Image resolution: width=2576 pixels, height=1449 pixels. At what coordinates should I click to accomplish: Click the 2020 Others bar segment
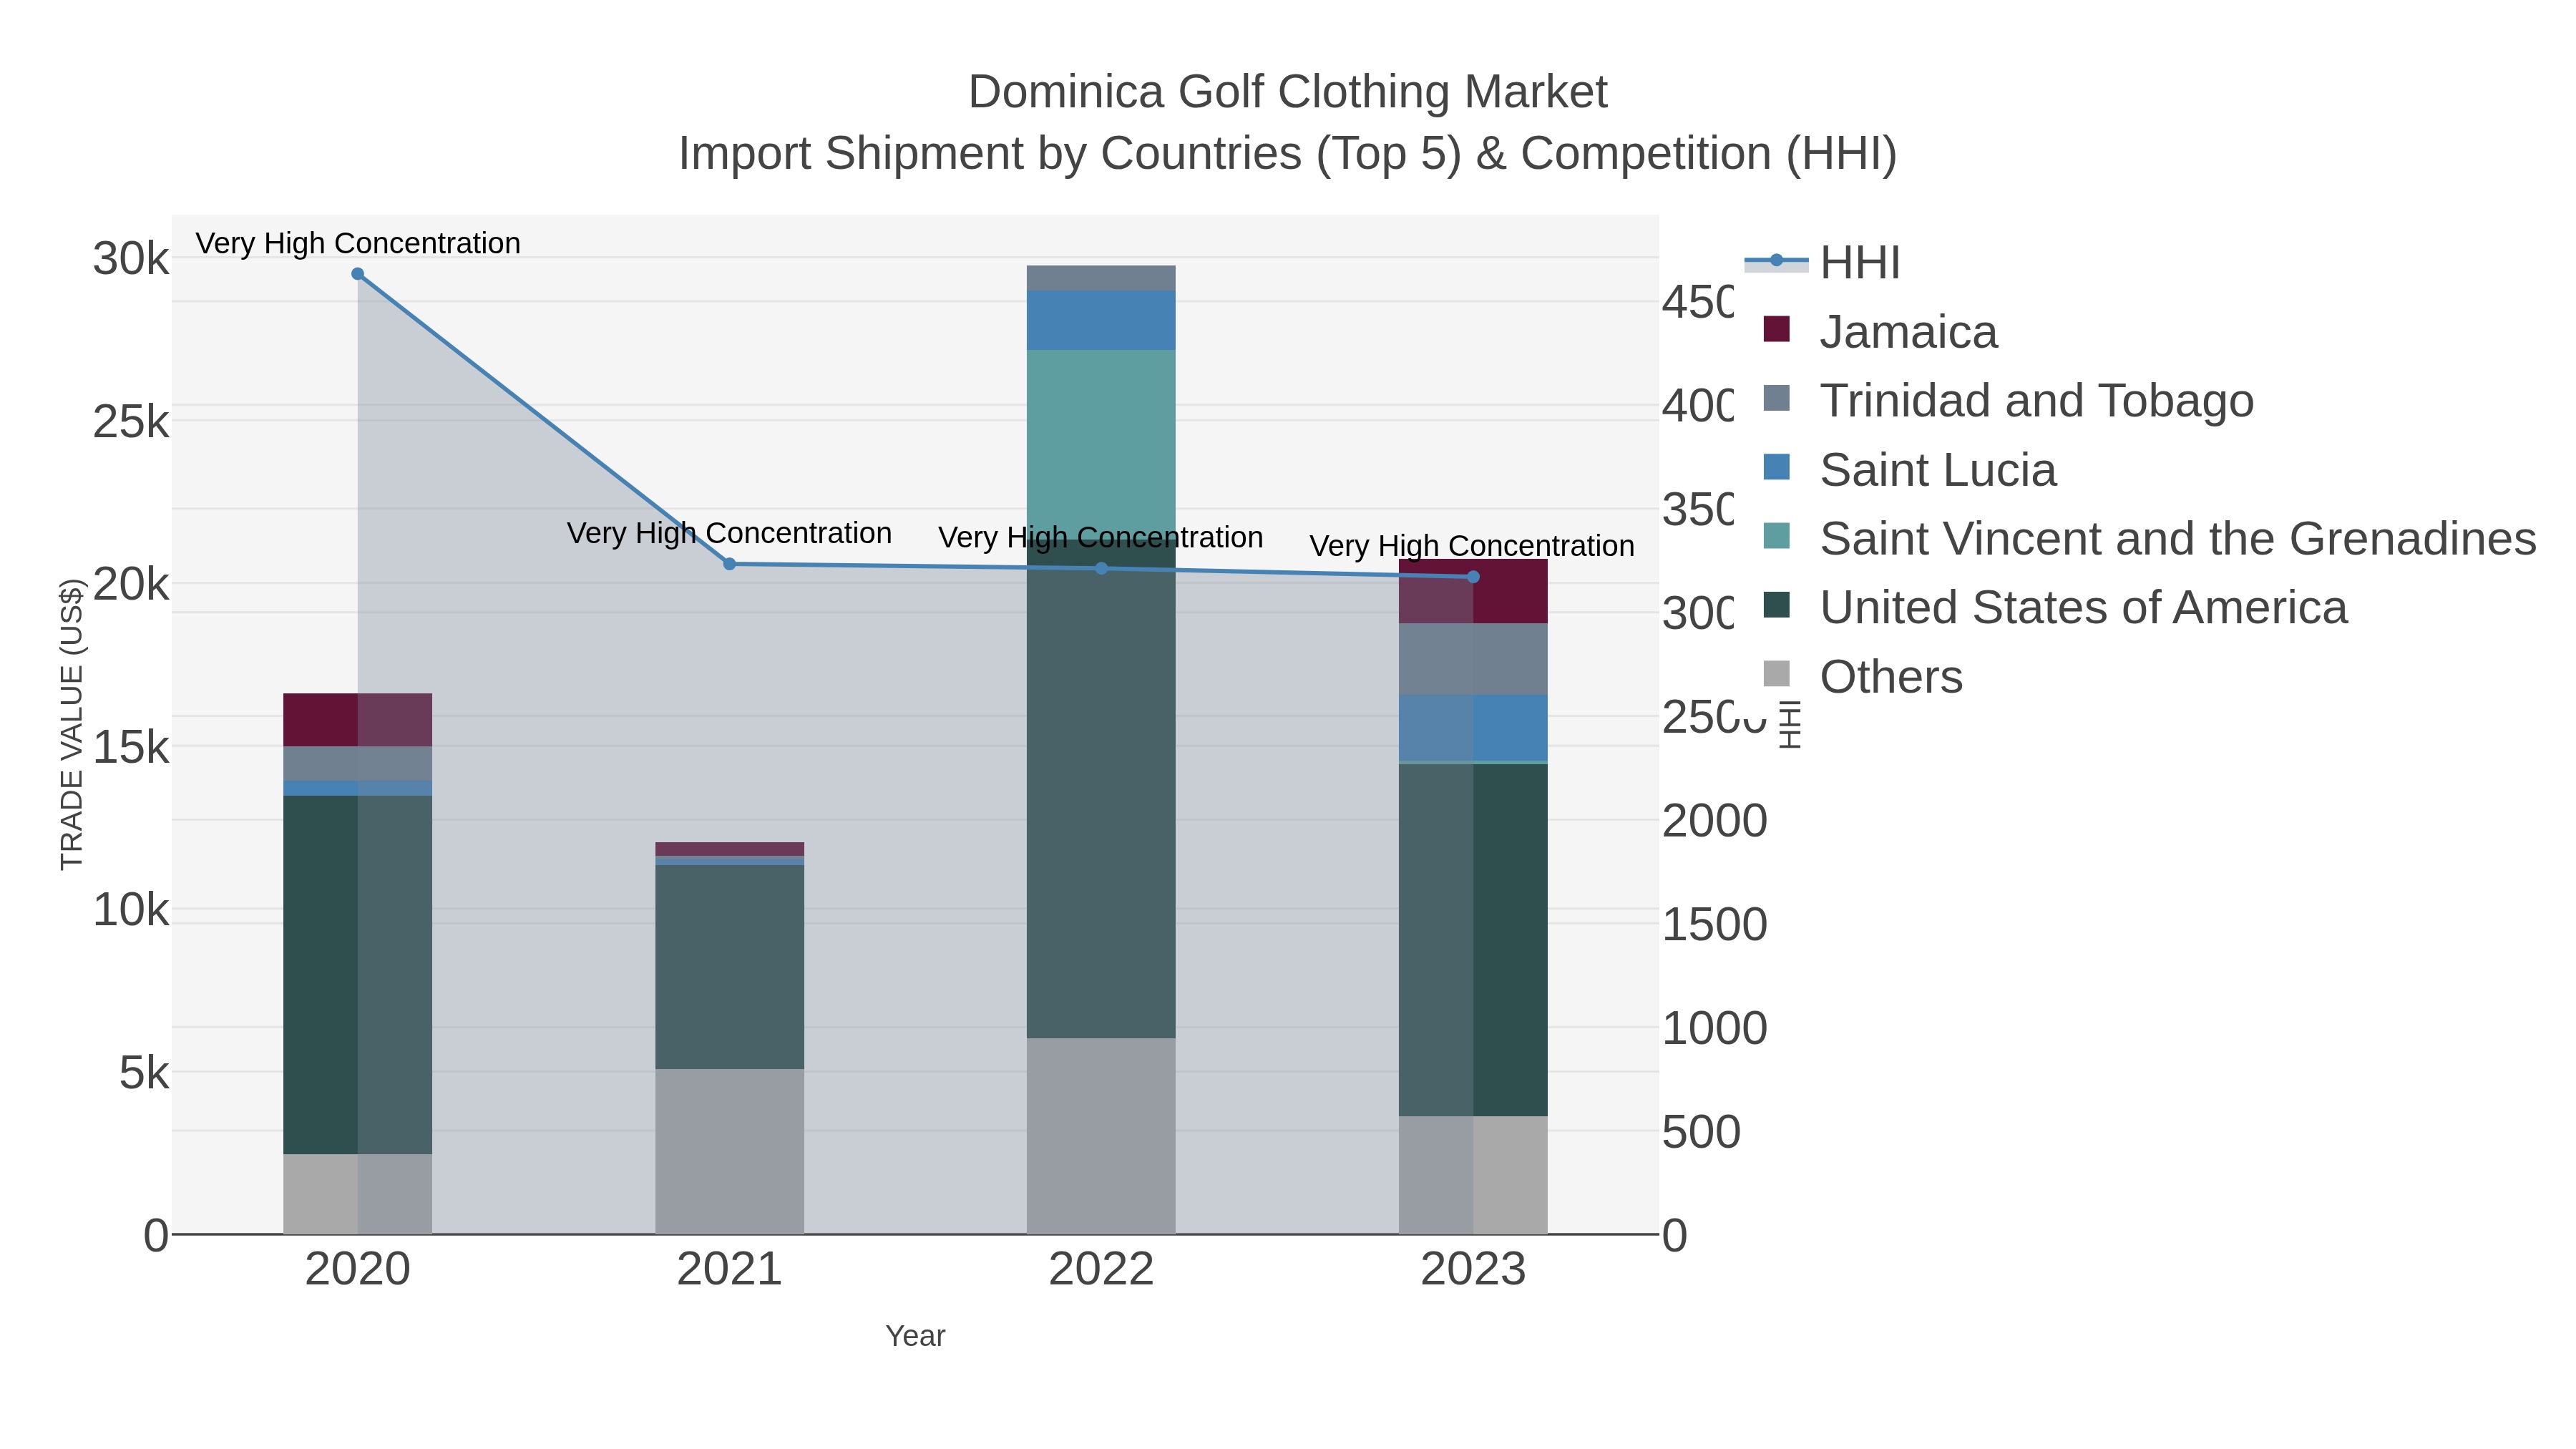[358, 1194]
